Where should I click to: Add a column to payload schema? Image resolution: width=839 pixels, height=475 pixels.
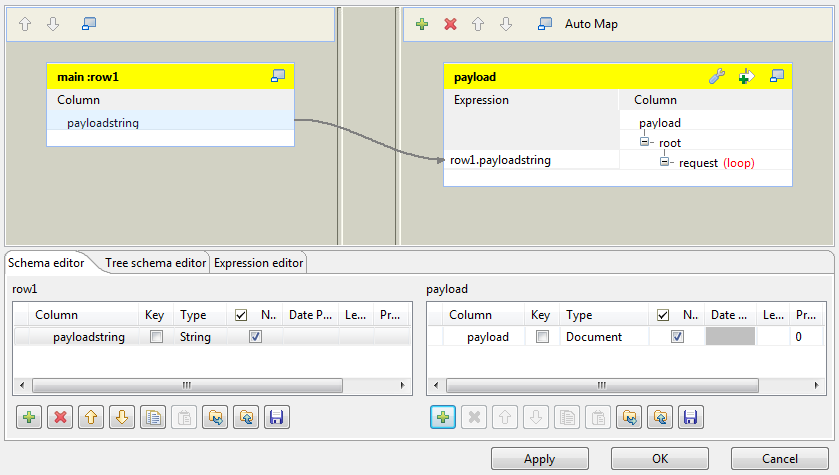(442, 417)
